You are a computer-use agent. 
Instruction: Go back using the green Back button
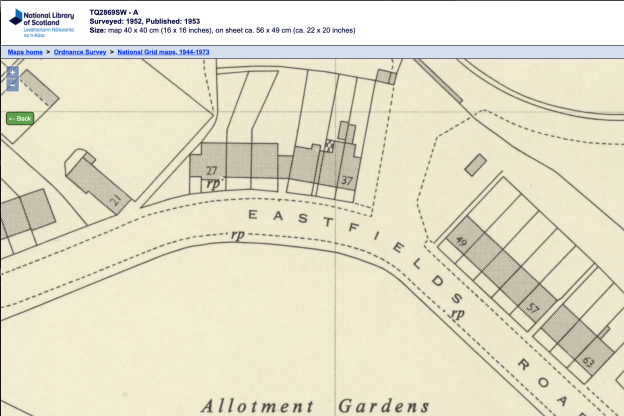tap(20, 118)
